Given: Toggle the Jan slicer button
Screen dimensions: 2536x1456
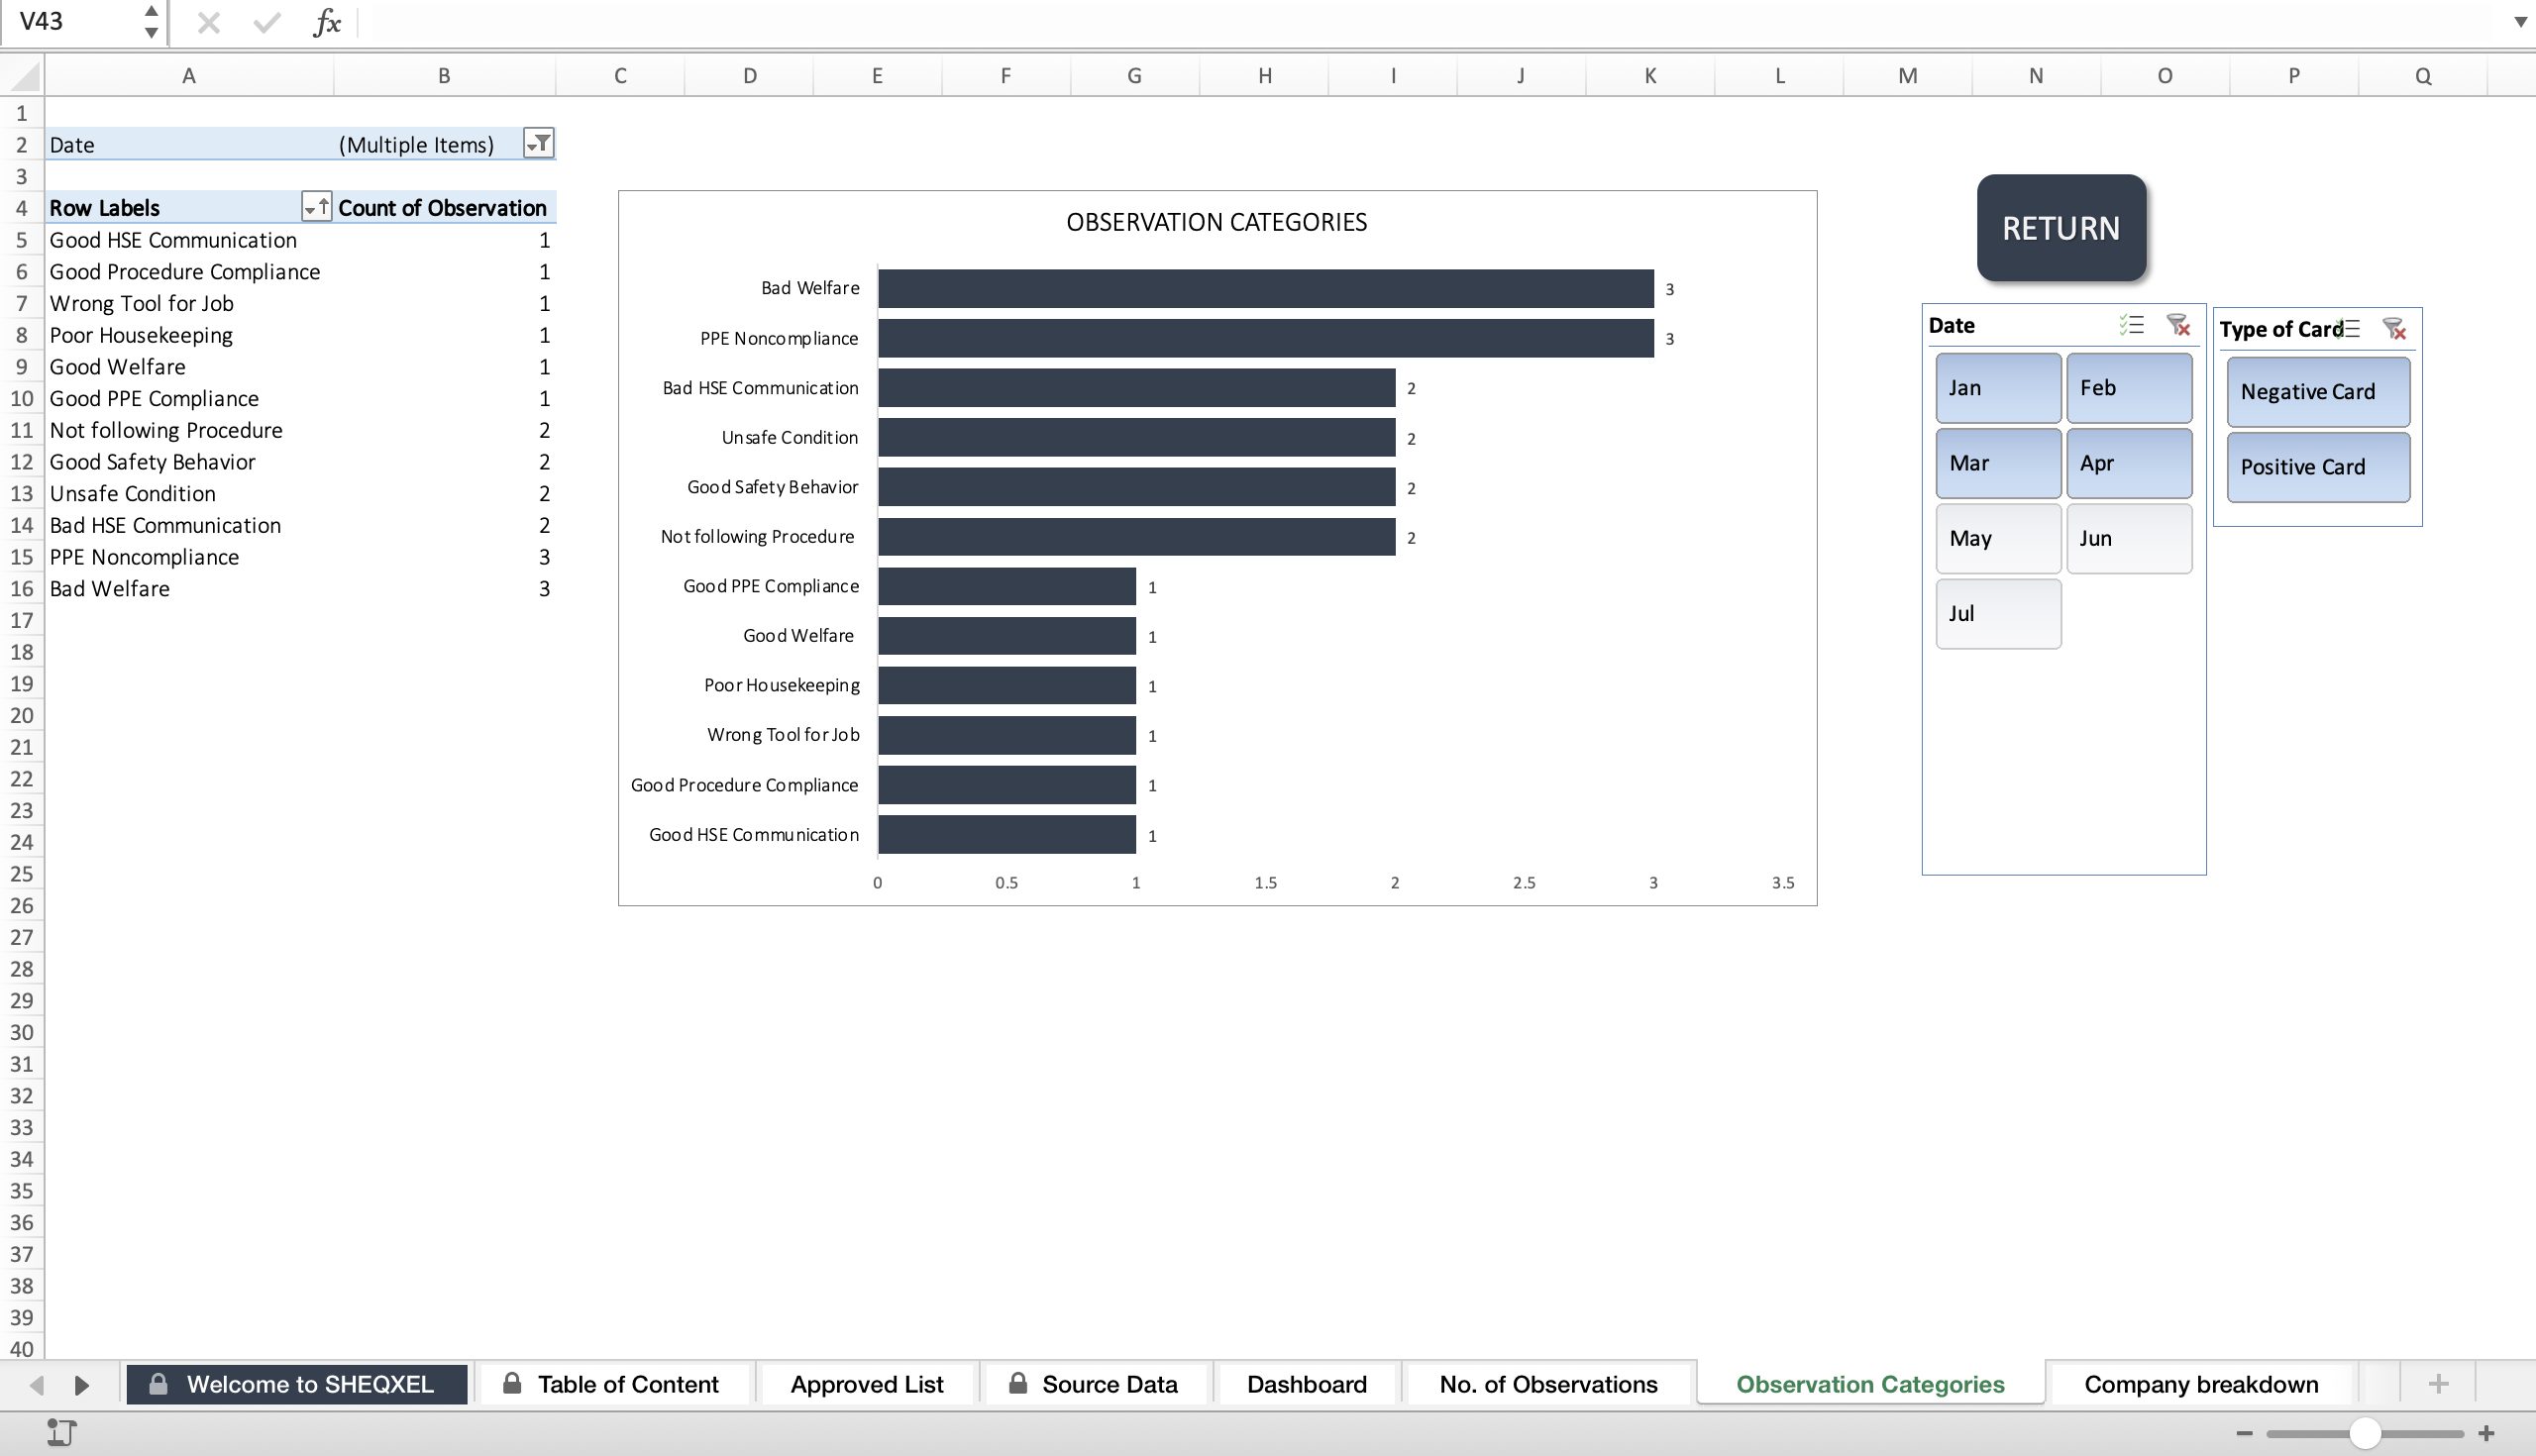Looking at the screenshot, I should tap(1998, 388).
